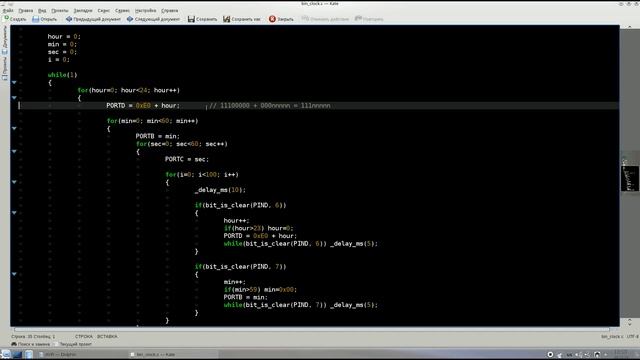Click the Создать (New) document icon
Viewport: 640px width, 360px height.
(7, 18)
